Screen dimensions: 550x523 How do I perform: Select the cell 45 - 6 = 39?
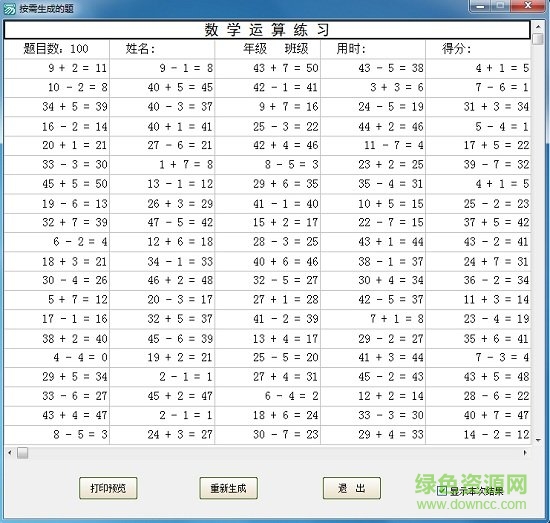coord(162,339)
